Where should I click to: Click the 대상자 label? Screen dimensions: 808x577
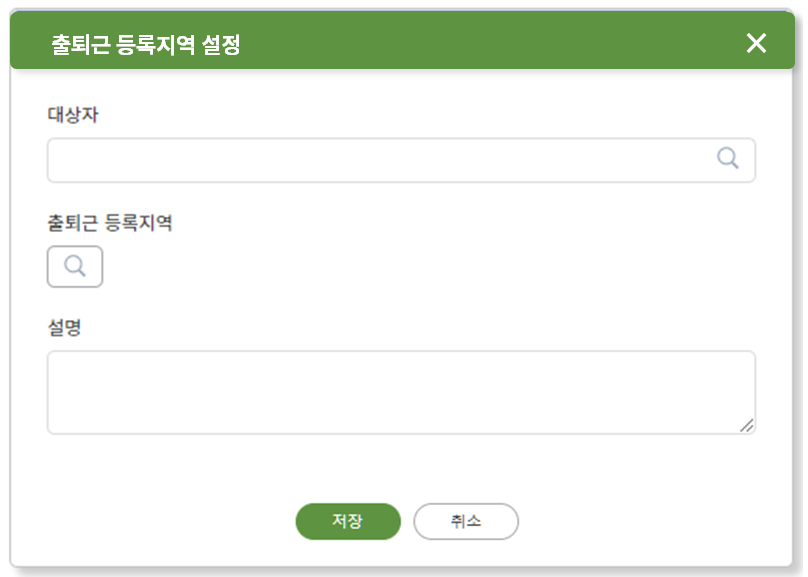point(73,114)
